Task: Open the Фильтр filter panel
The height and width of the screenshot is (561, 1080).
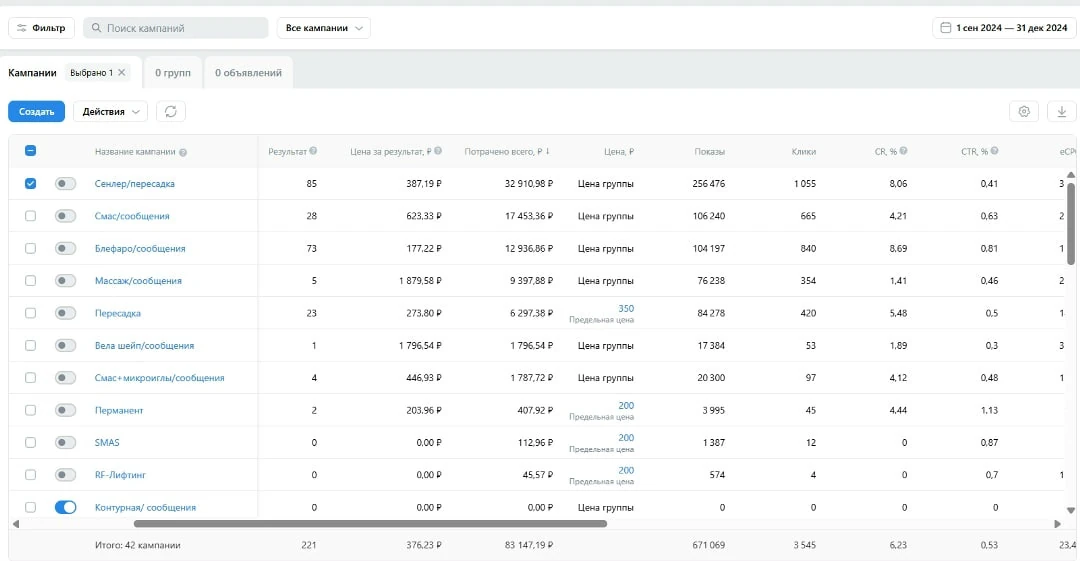Action: click(x=41, y=28)
